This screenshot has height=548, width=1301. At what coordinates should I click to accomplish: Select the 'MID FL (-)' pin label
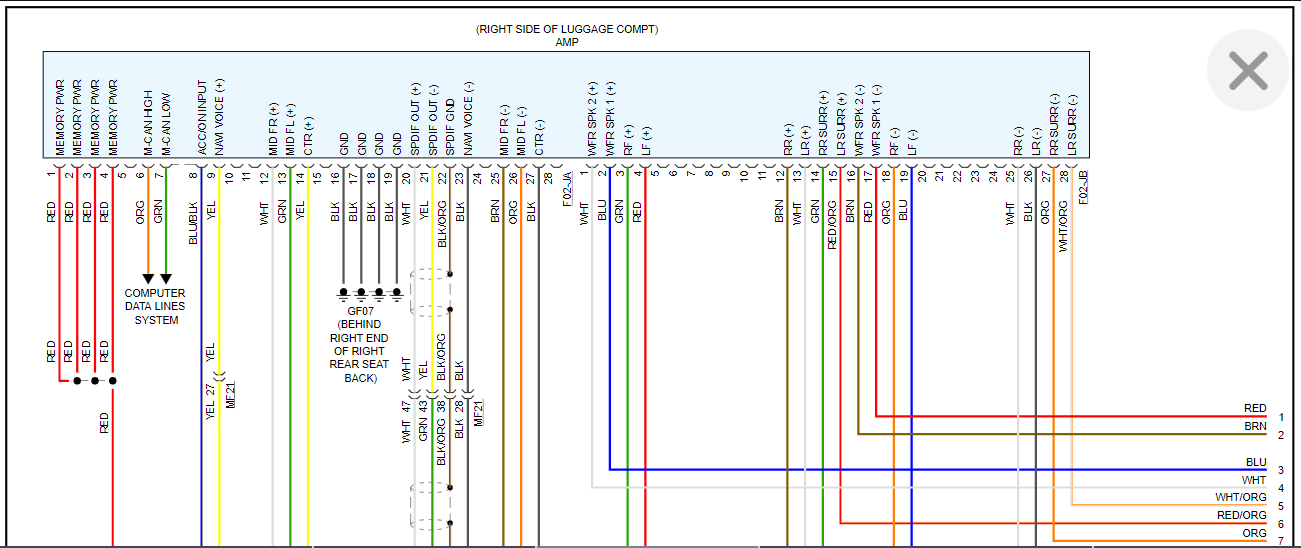(522, 129)
